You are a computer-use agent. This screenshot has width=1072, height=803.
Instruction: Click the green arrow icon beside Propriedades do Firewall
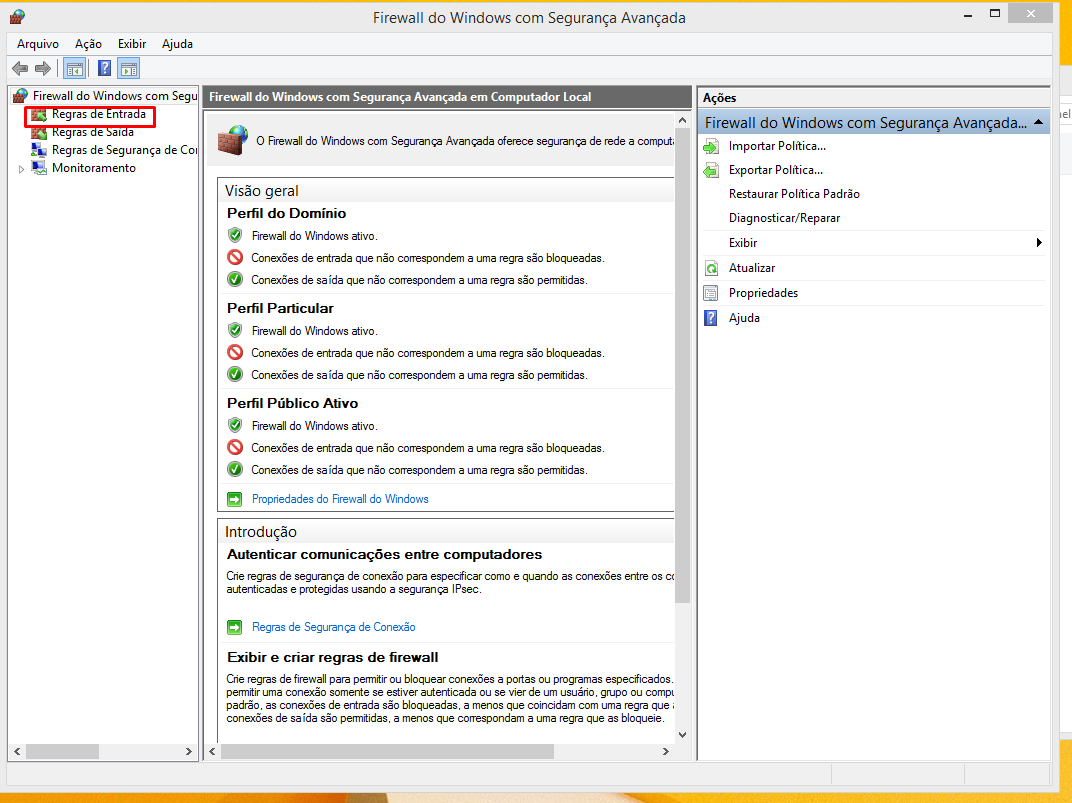[x=234, y=500]
